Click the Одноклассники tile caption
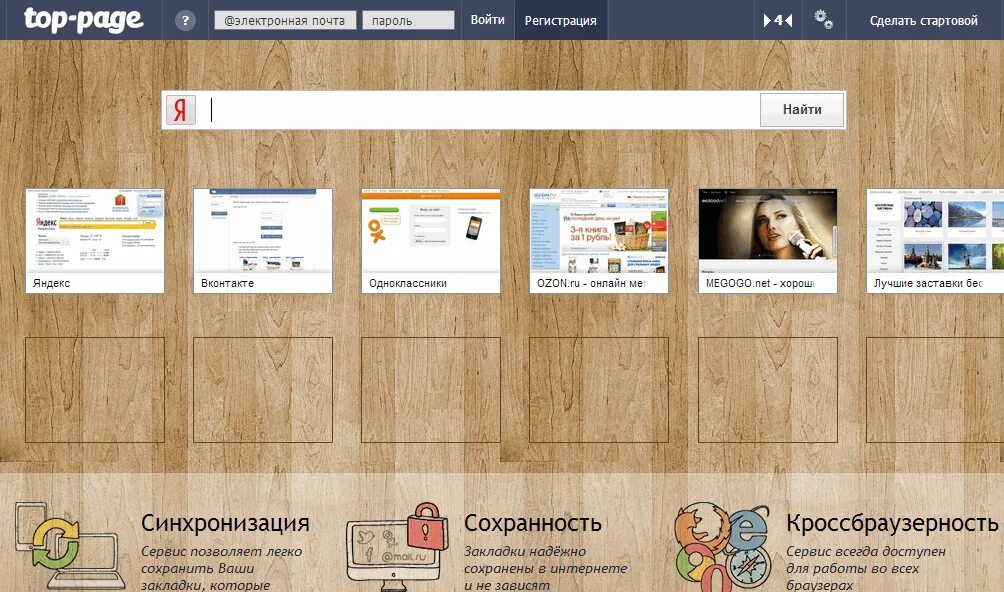This screenshot has height=592, width=1004. pyautogui.click(x=408, y=283)
